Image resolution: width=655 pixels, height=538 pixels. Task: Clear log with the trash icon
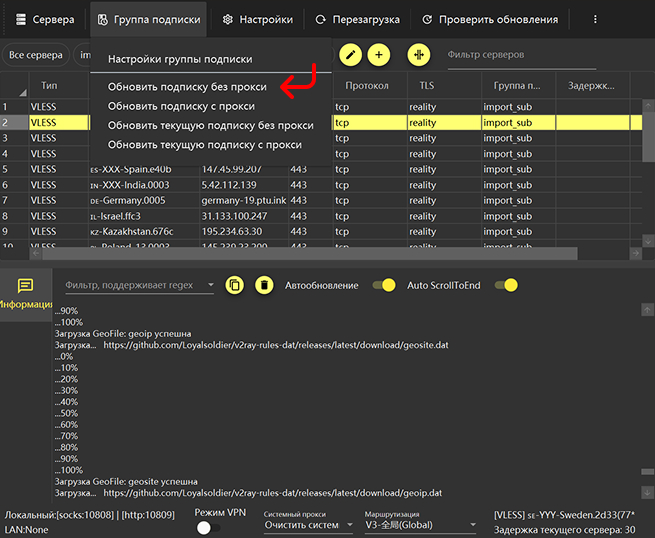point(264,286)
